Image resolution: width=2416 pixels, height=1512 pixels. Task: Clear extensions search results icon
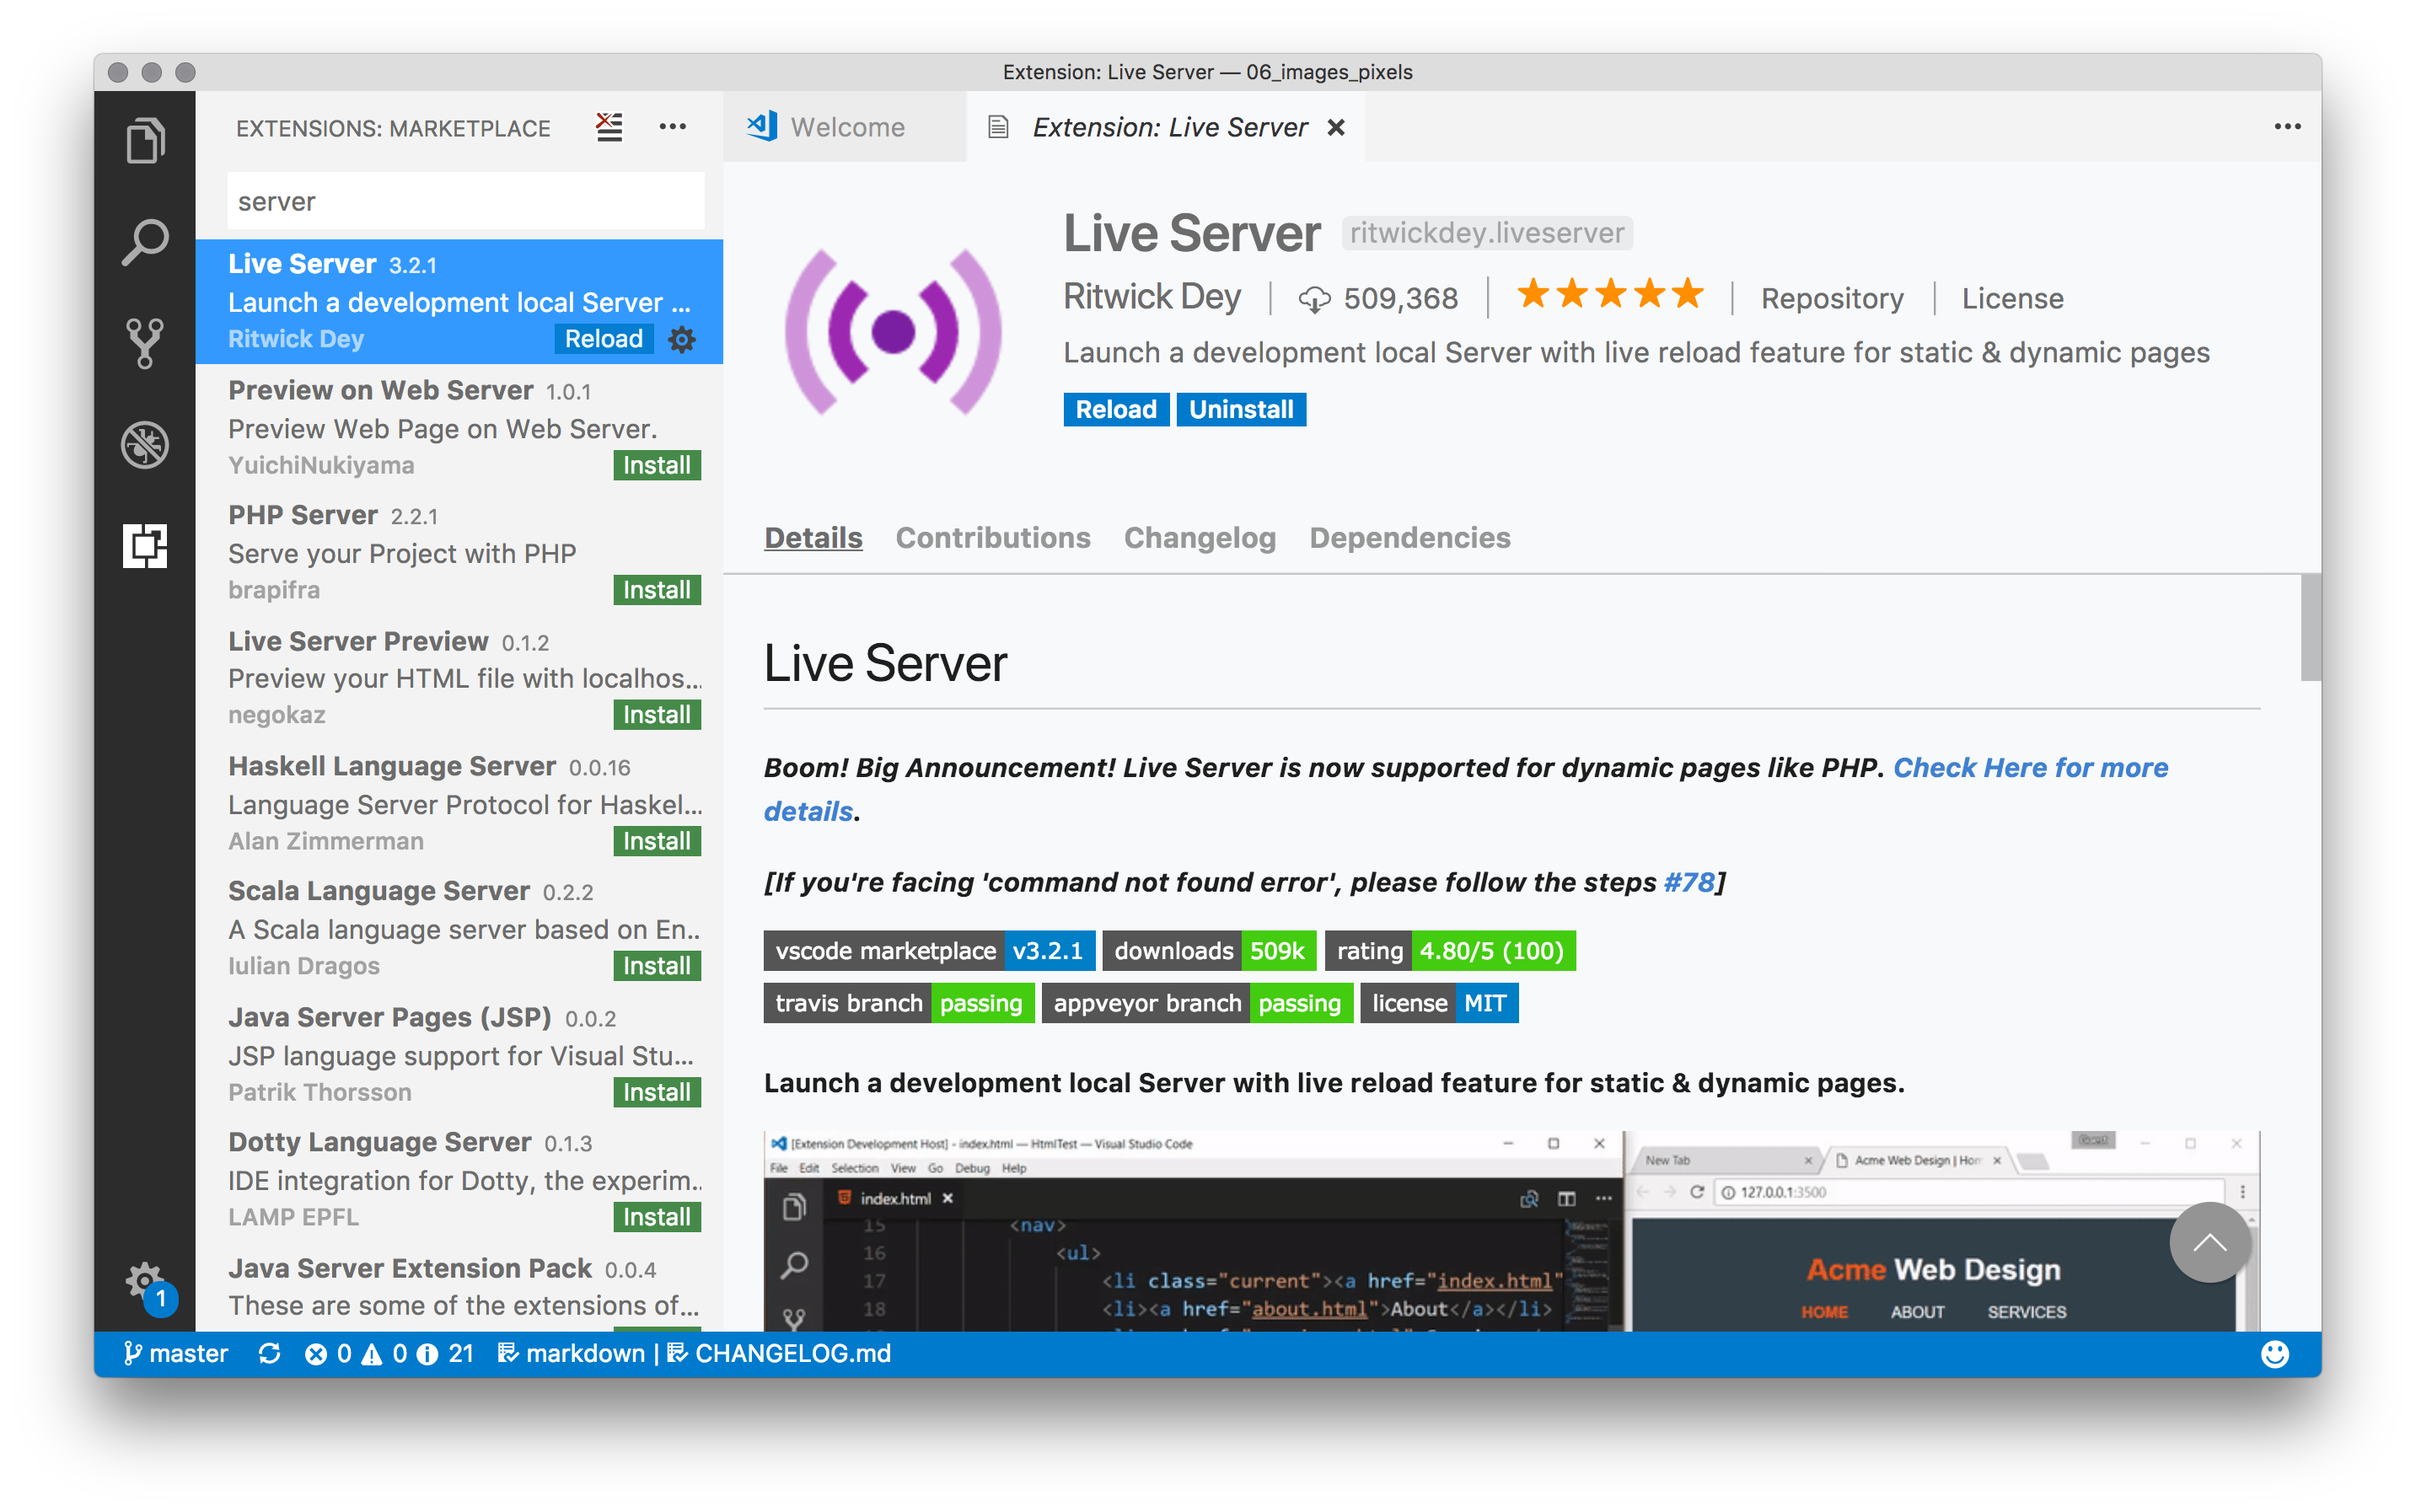(x=609, y=127)
